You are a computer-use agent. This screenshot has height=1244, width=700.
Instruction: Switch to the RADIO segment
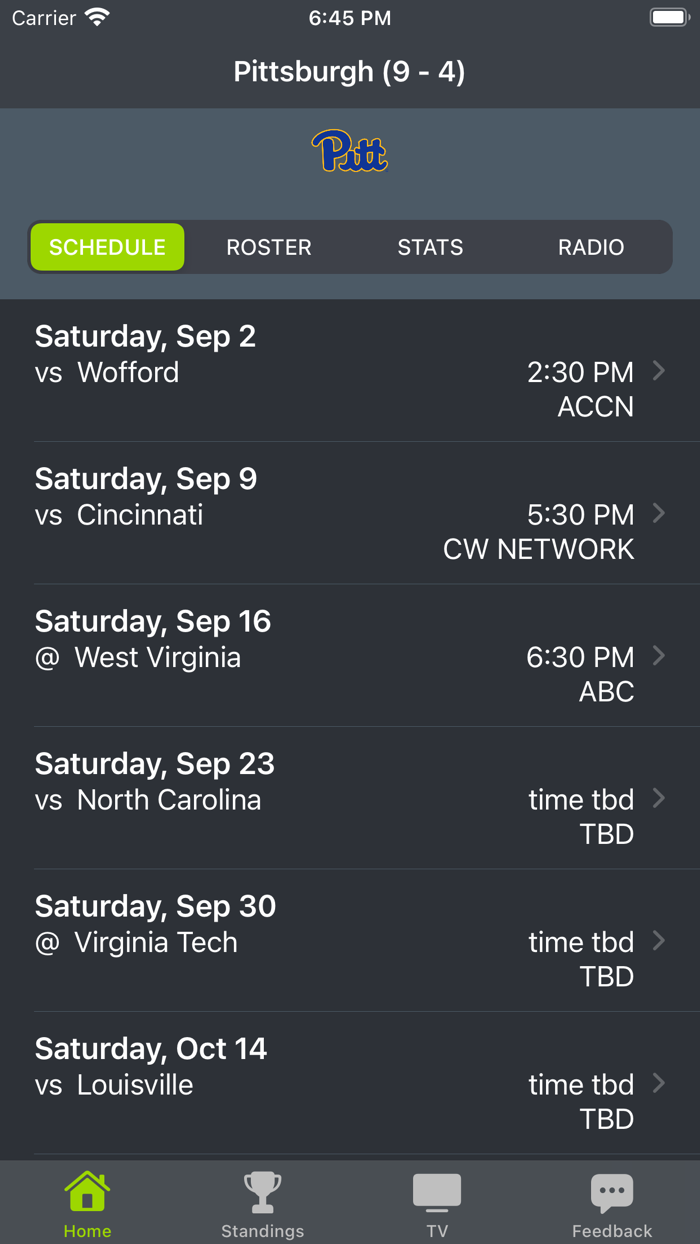point(591,247)
